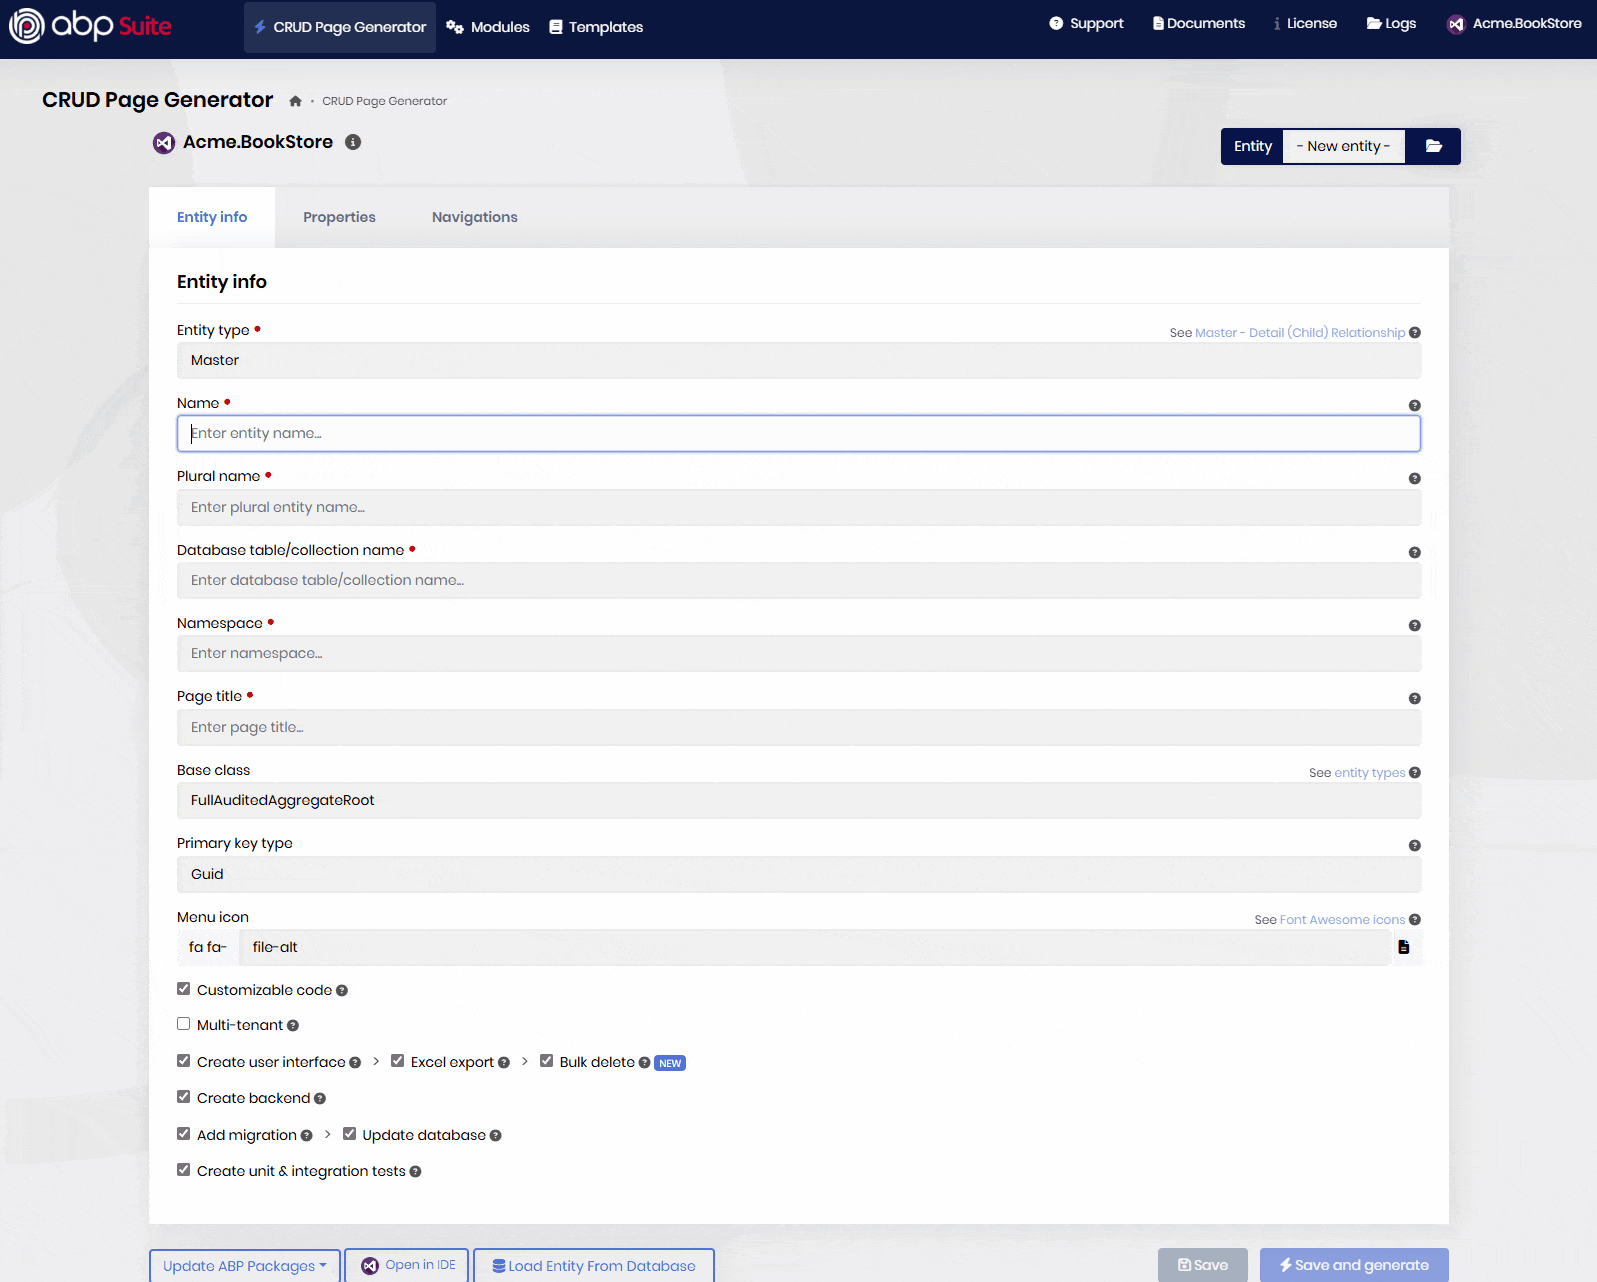Click the help icon for Namespace field
The image size is (1597, 1282).
pyautogui.click(x=1414, y=626)
